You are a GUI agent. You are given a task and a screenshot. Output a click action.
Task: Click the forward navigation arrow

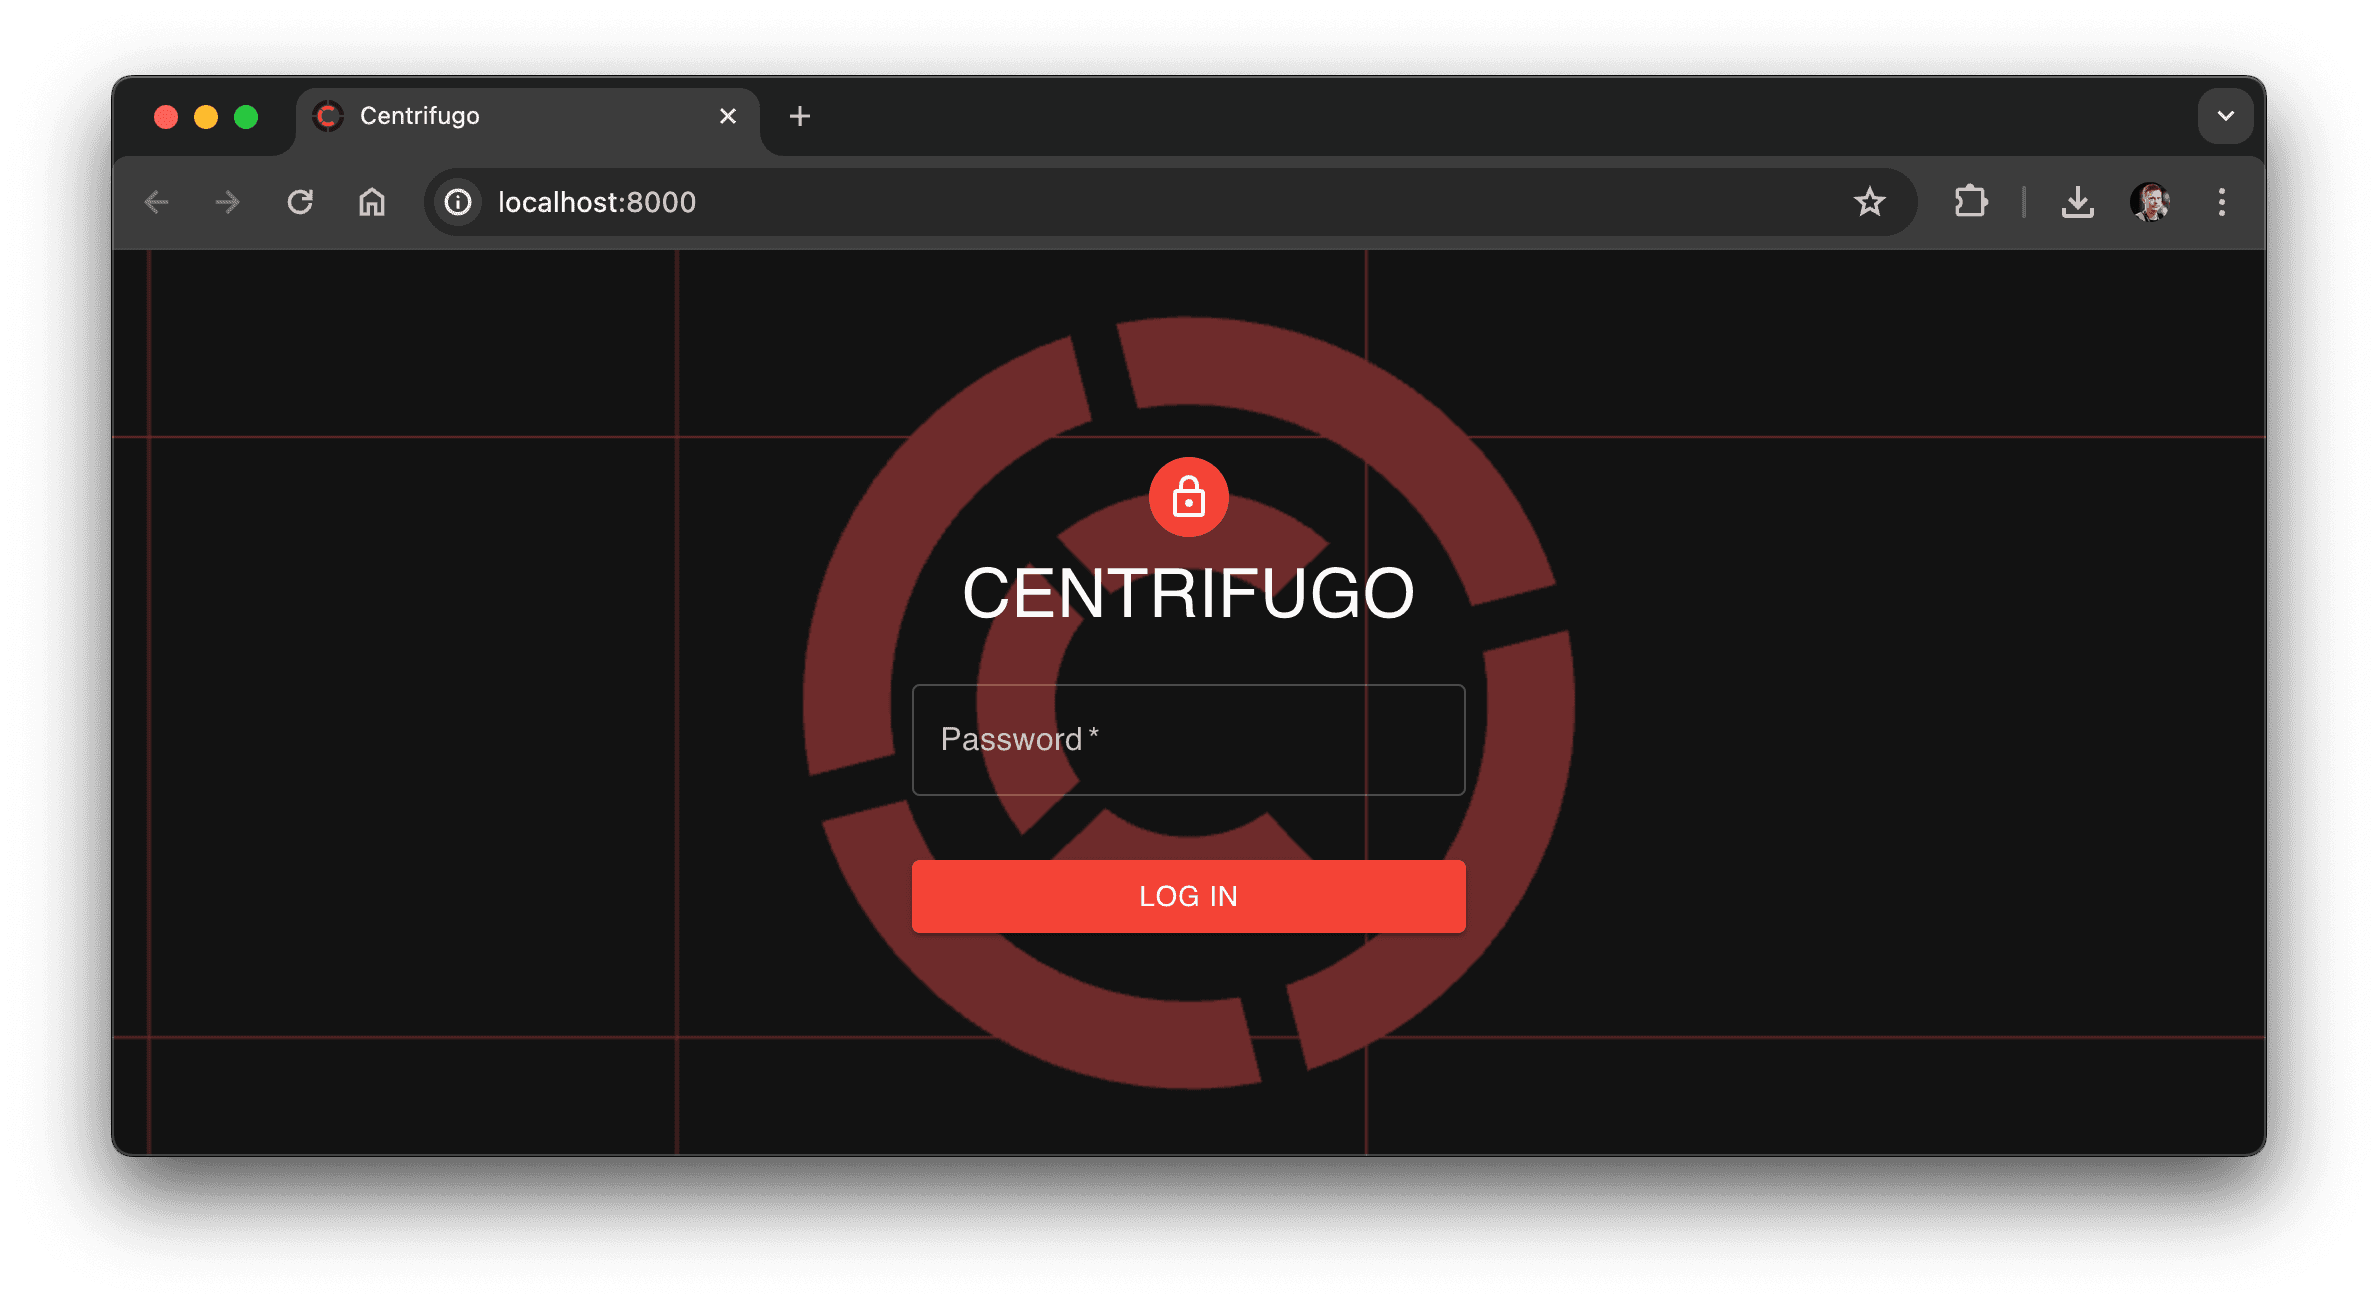click(x=227, y=202)
